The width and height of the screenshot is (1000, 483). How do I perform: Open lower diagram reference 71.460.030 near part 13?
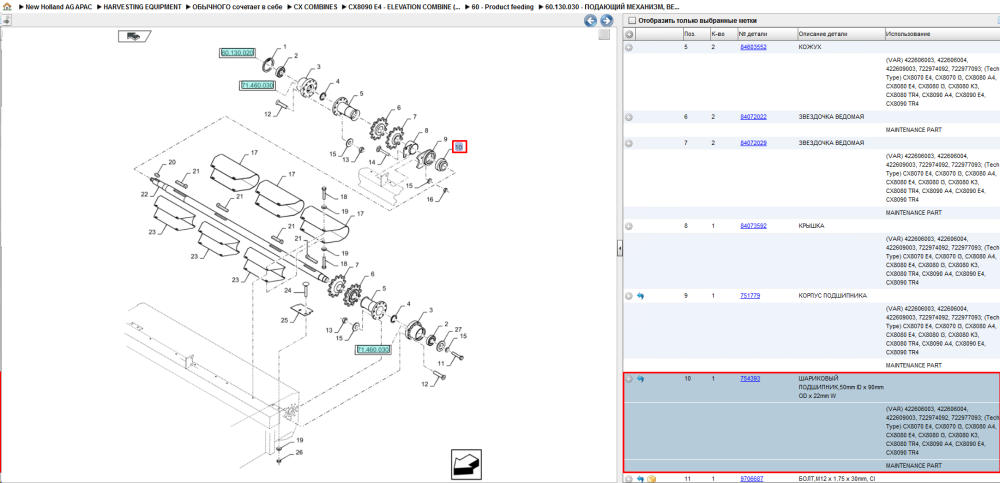point(373,350)
